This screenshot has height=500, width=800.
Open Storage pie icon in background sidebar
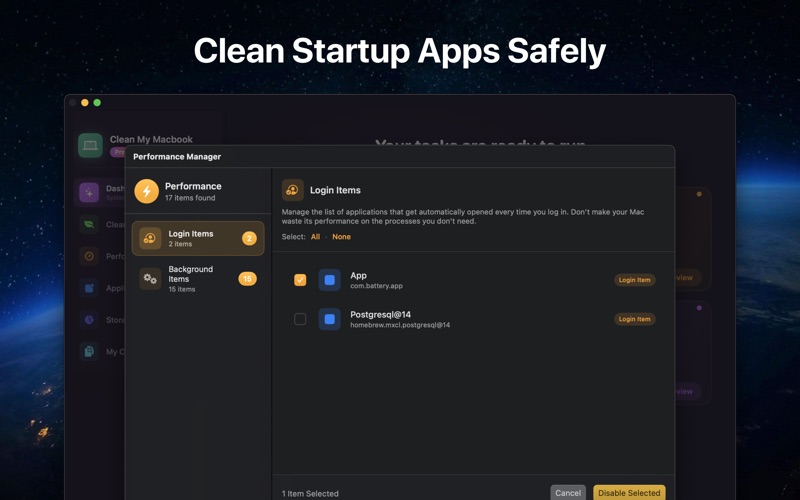tap(89, 320)
